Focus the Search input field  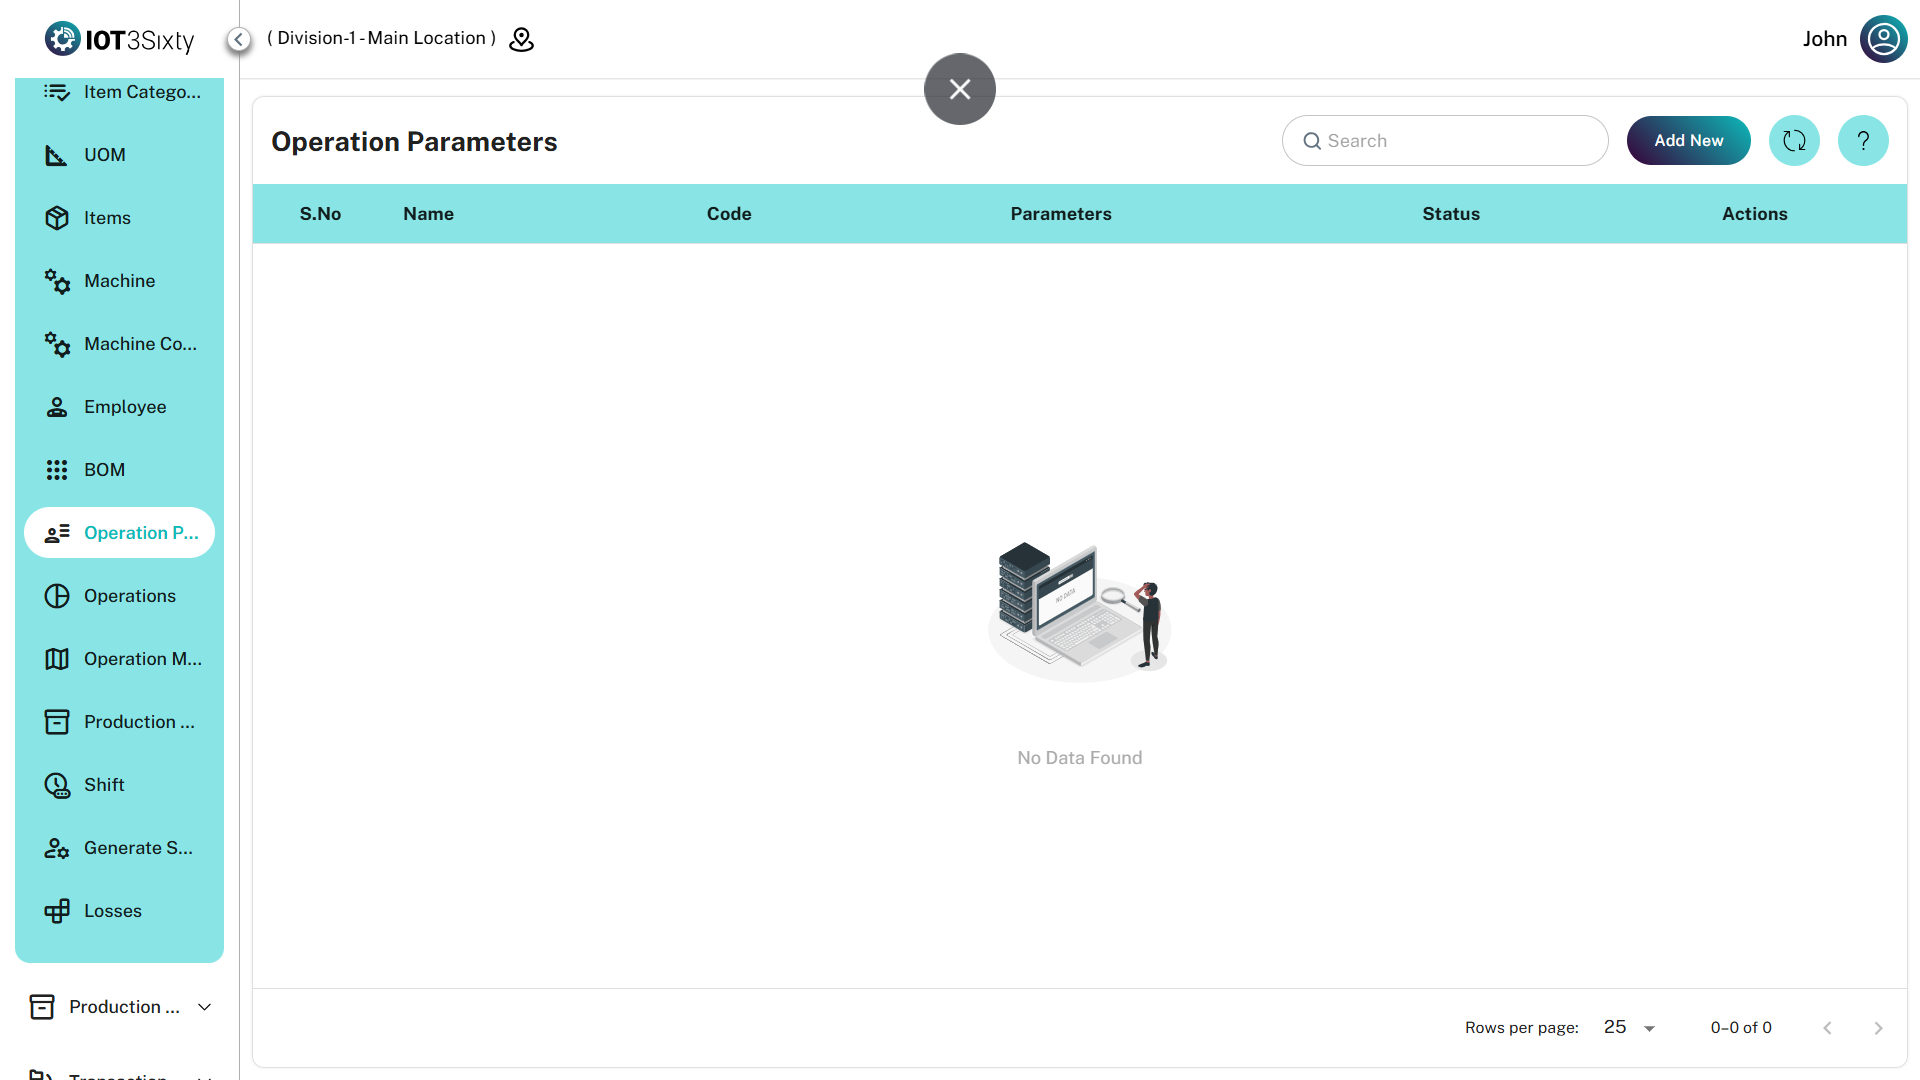1445,141
